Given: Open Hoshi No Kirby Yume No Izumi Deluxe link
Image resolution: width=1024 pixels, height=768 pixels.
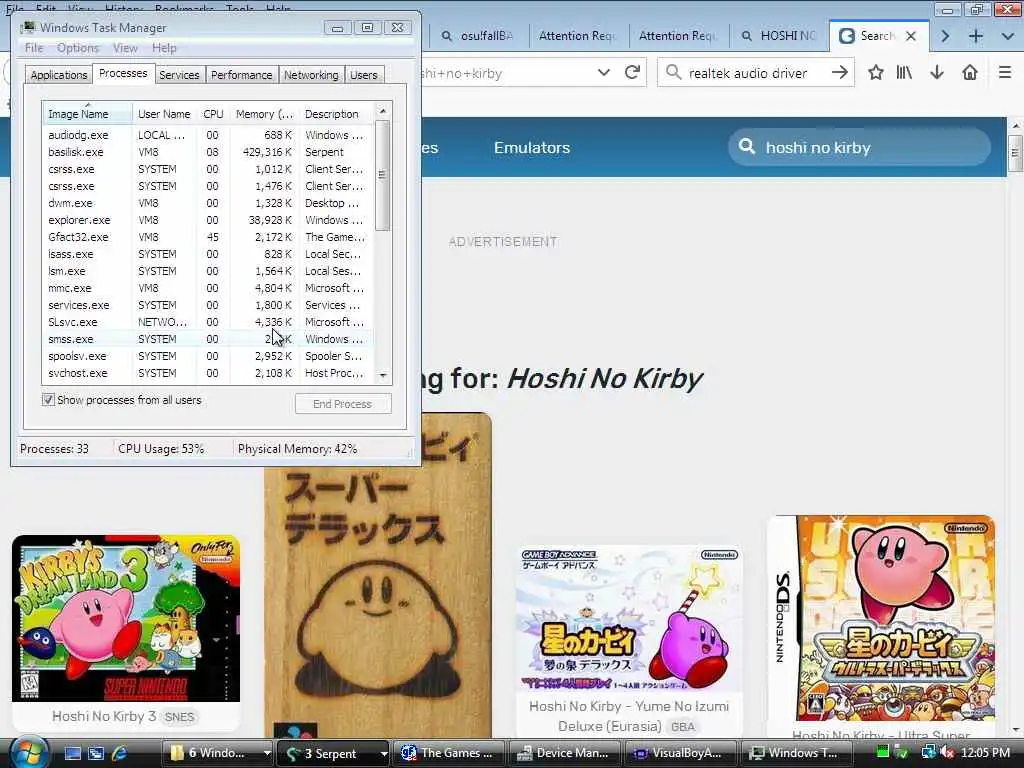Looking at the screenshot, I should pyautogui.click(x=629, y=716).
